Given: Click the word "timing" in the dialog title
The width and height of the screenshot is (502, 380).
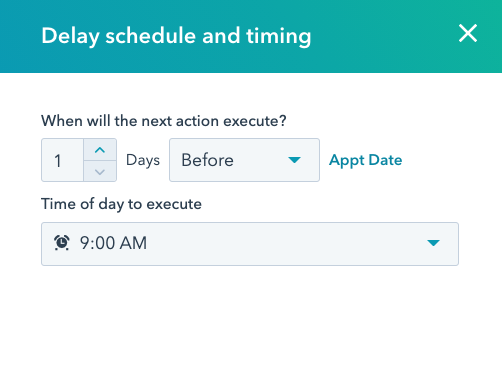Looking at the screenshot, I should click(x=279, y=36).
